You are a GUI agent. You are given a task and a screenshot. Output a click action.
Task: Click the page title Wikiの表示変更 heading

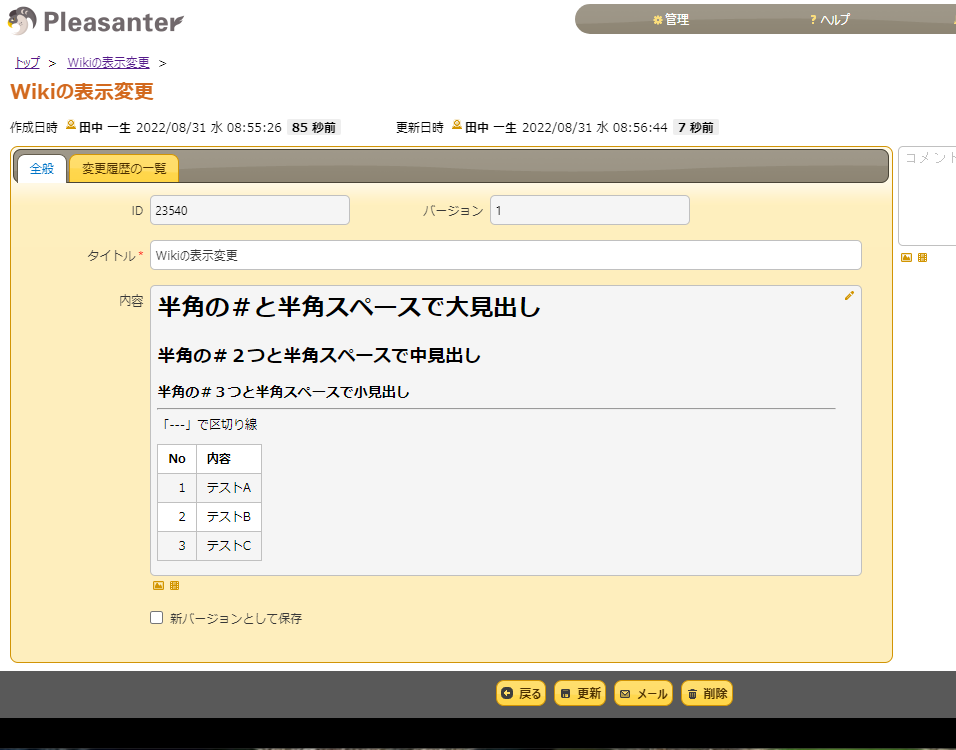(82, 91)
